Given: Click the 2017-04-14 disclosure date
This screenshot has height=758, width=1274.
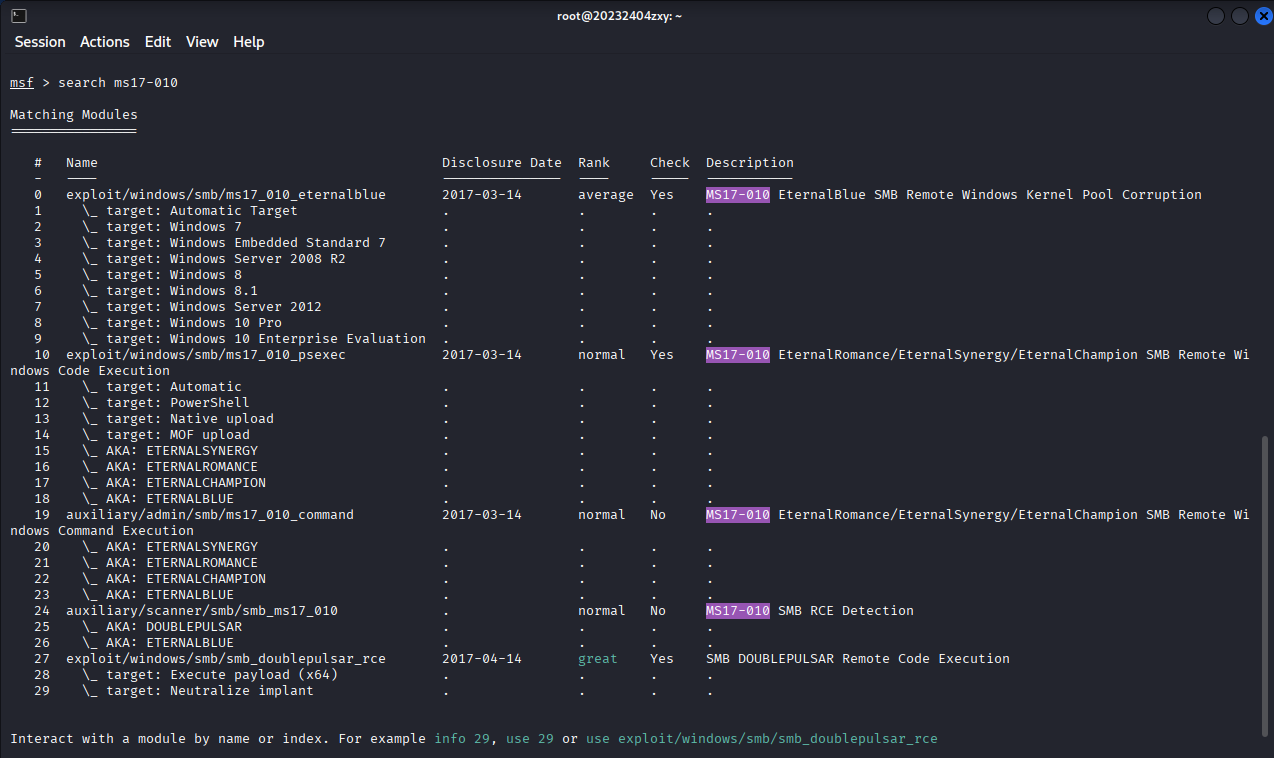Looking at the screenshot, I should (x=482, y=659).
